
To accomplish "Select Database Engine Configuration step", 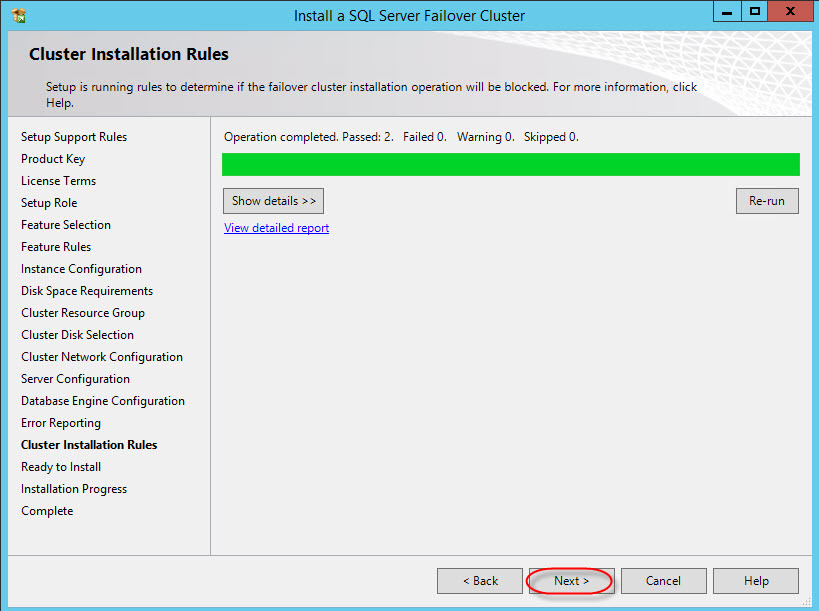I will pyautogui.click(x=103, y=401).
